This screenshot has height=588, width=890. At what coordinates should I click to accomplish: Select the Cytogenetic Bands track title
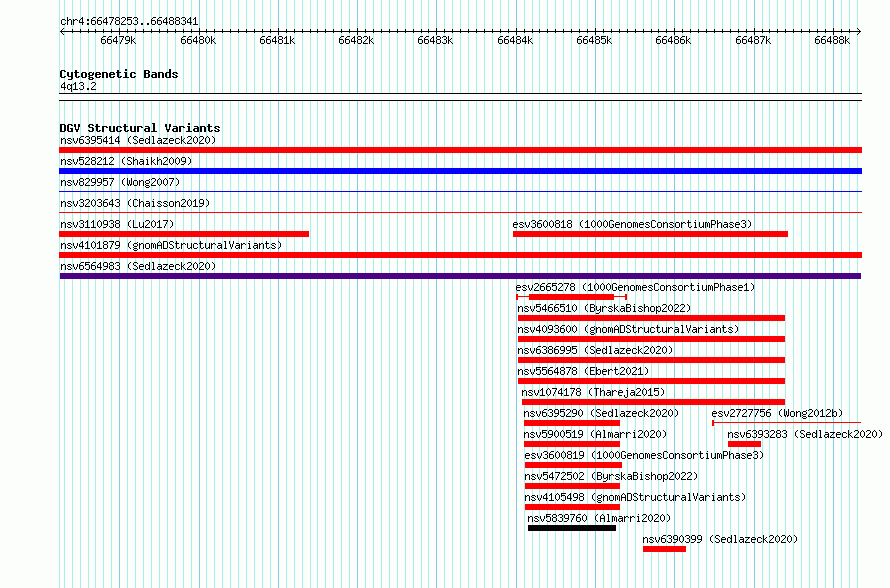click(x=119, y=74)
